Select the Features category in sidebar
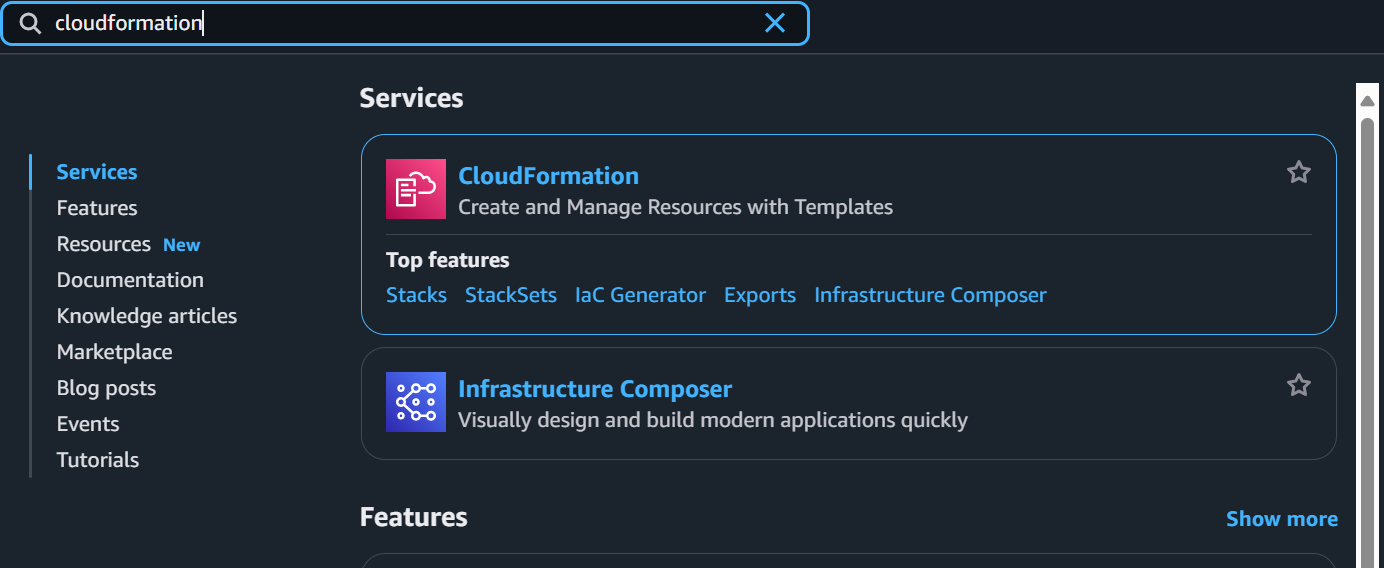 (97, 208)
